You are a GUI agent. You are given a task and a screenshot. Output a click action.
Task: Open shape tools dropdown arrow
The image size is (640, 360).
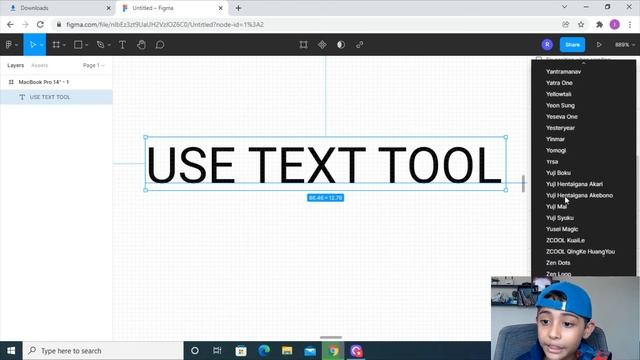click(87, 45)
